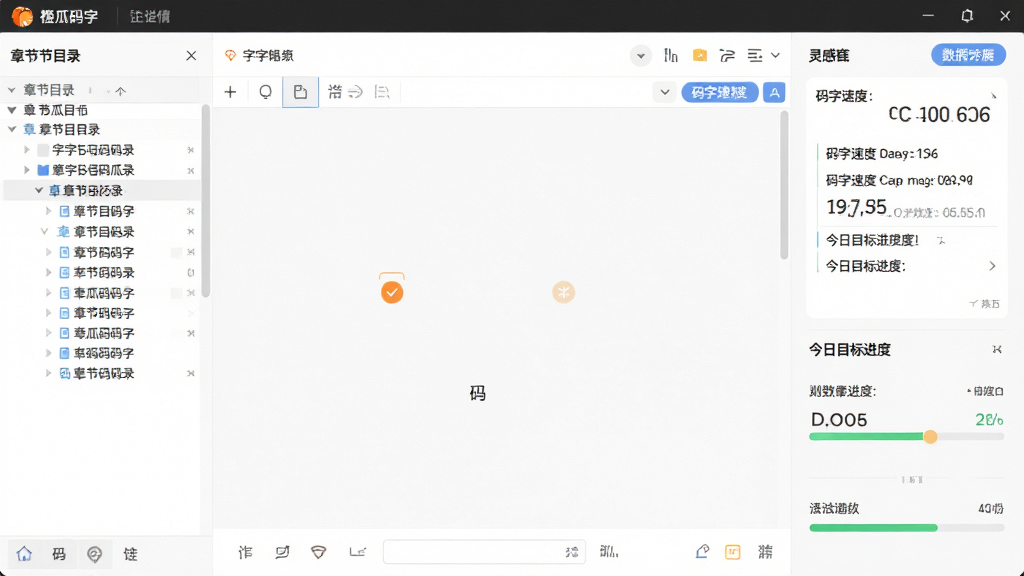Click the bar chart icon in header
Screen dimensions: 1024x576
point(671,56)
